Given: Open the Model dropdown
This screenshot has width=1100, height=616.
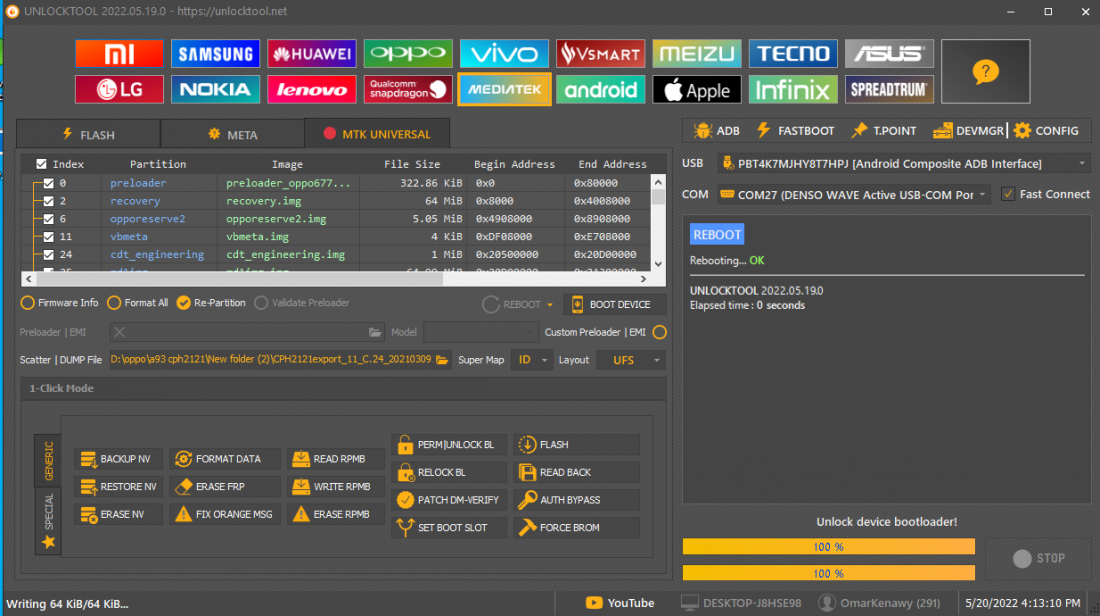Looking at the screenshot, I should pyautogui.click(x=481, y=332).
